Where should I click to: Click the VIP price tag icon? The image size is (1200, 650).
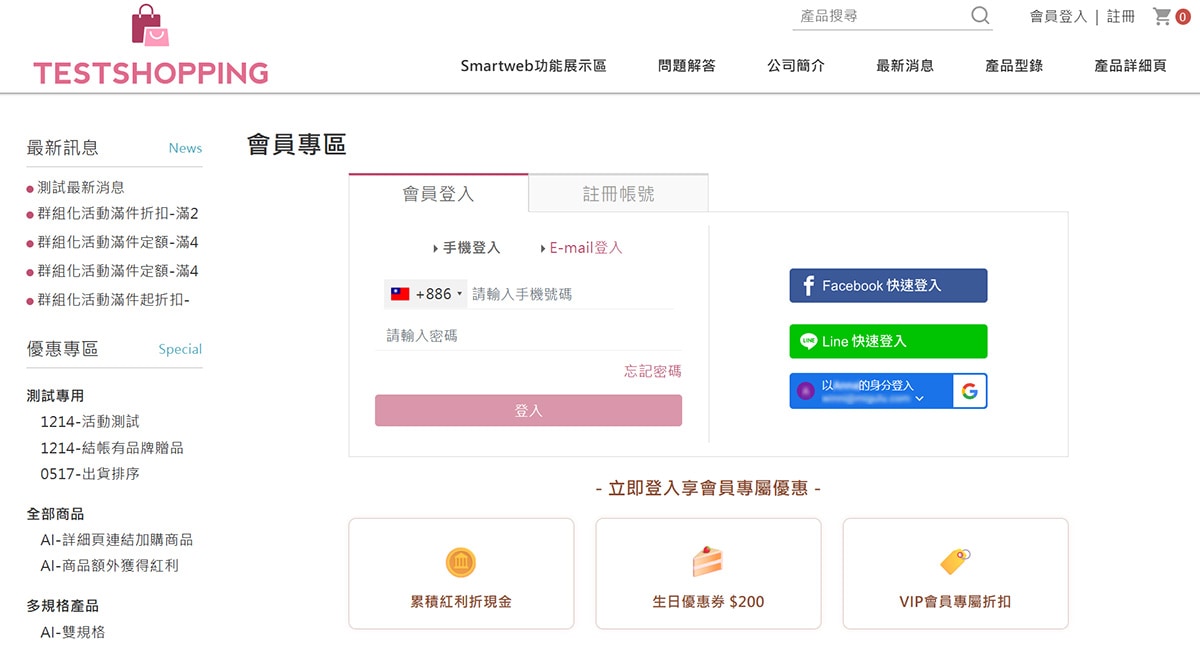(955, 561)
